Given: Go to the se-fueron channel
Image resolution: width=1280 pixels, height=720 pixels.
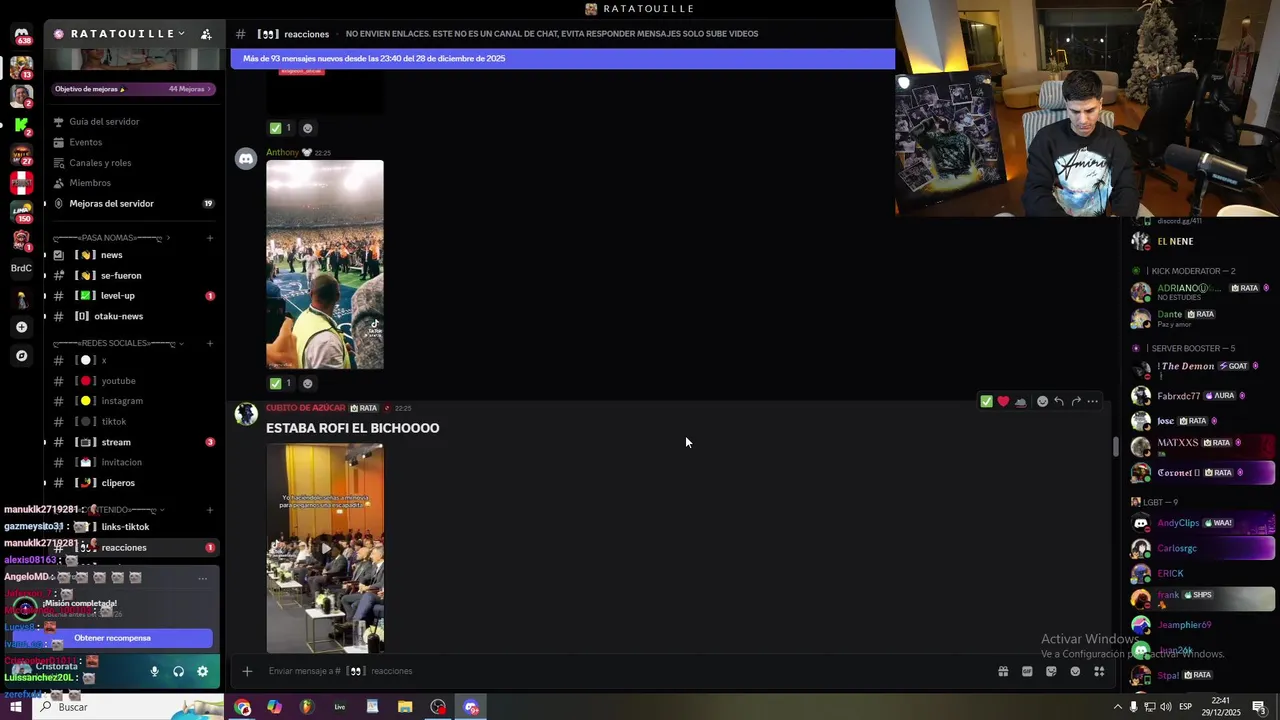Looking at the screenshot, I should click(x=134, y=275).
